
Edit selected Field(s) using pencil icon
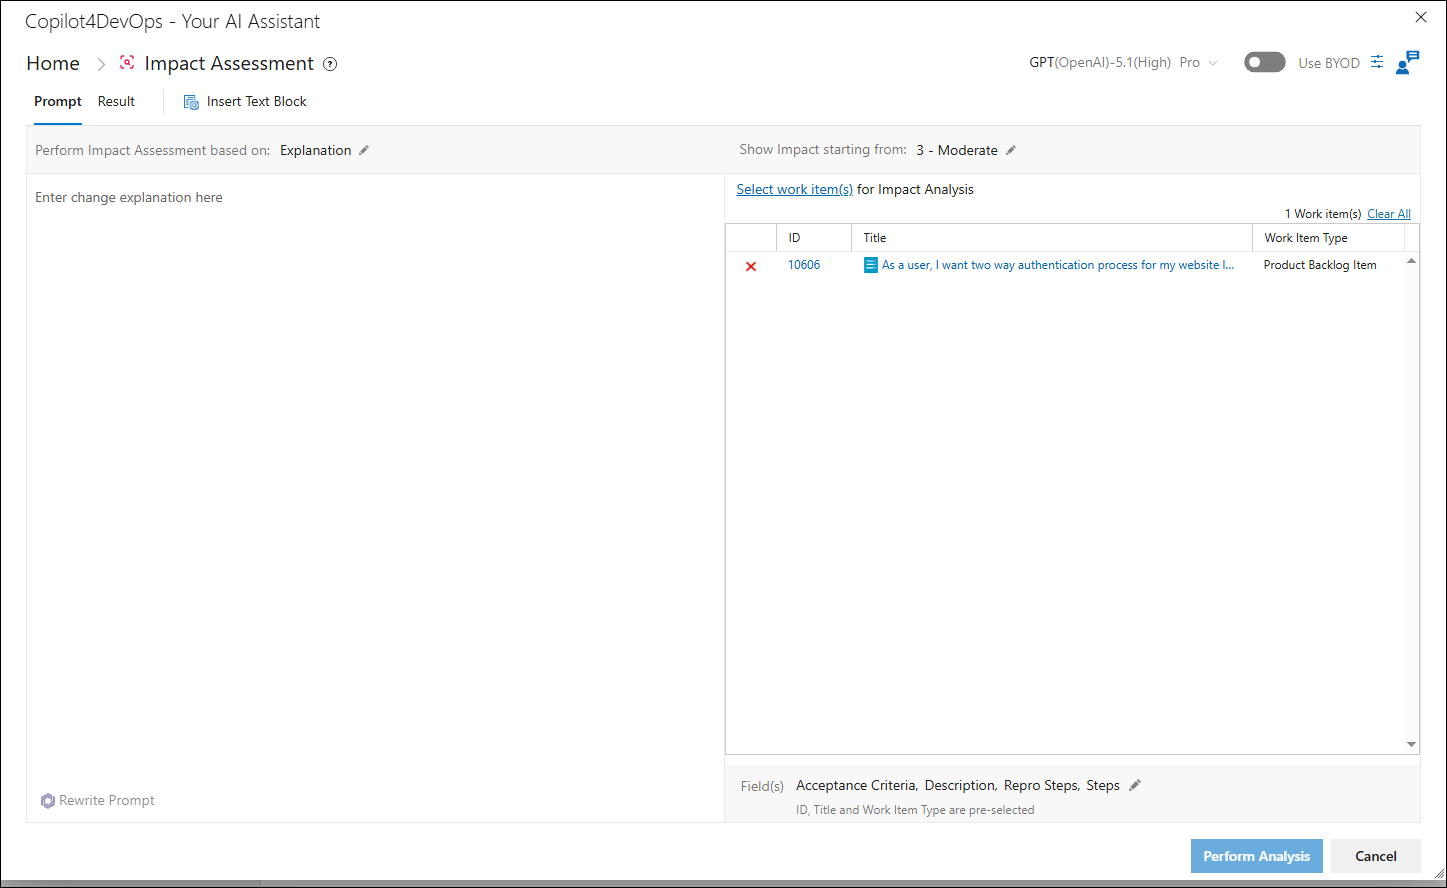(x=1135, y=785)
